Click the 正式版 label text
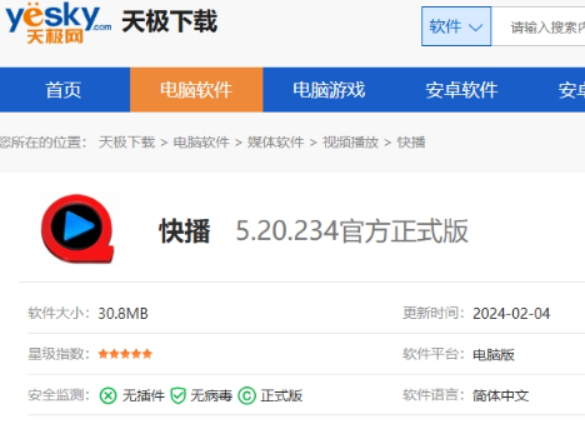Image resolution: width=585 pixels, height=439 pixels. tap(282, 396)
